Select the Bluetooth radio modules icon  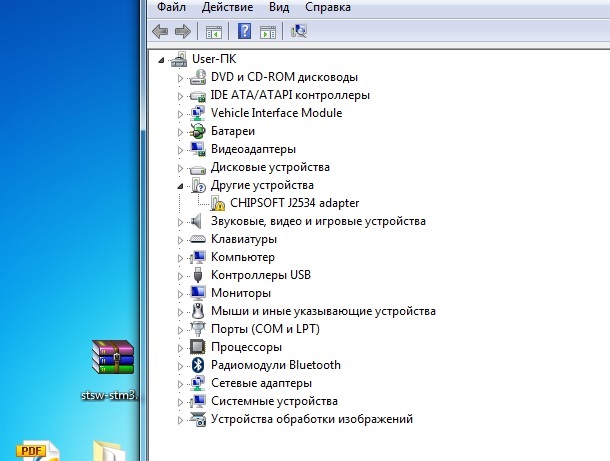(198, 365)
